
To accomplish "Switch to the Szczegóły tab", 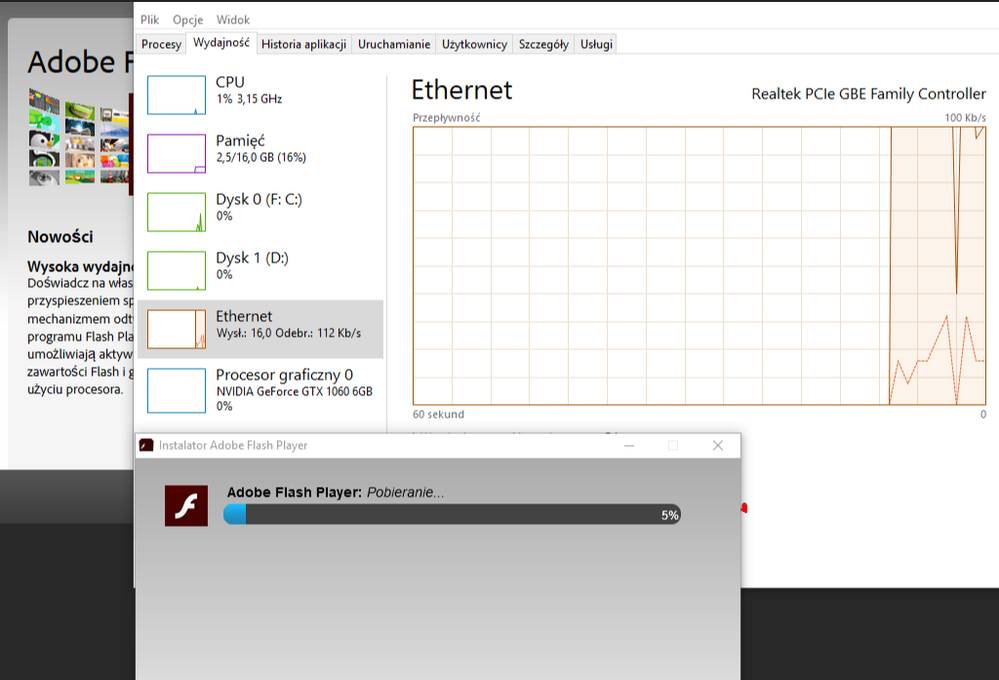I will click(x=543, y=44).
